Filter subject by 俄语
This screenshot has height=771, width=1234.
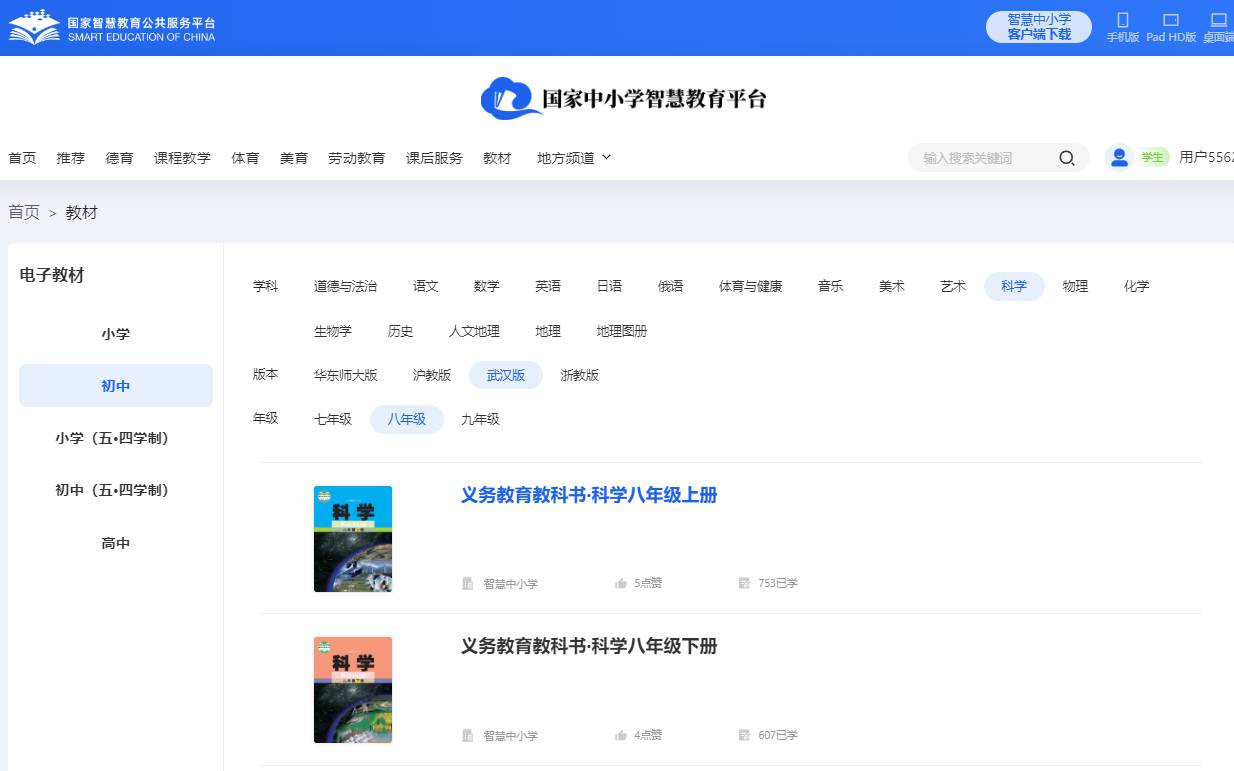point(670,286)
